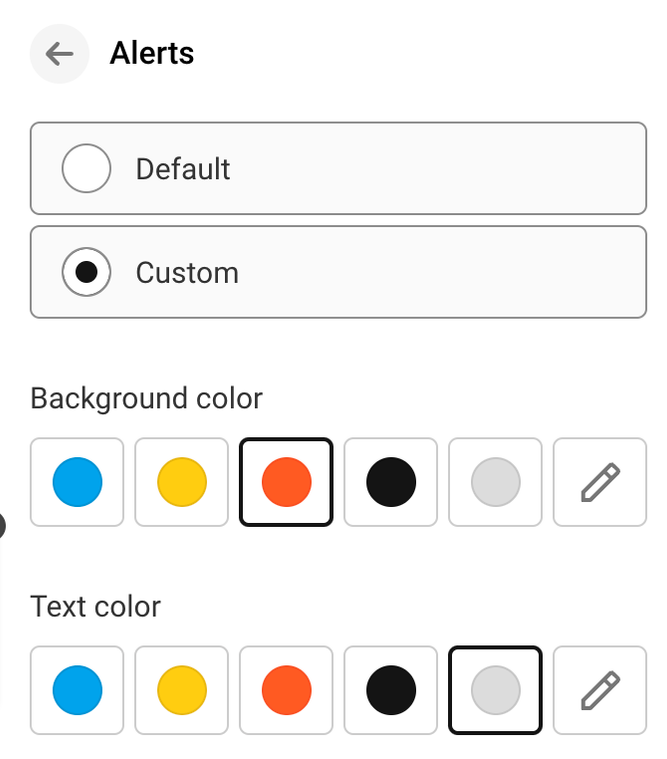
Task: Choose blue background color swatch
Action: [x=77, y=482]
